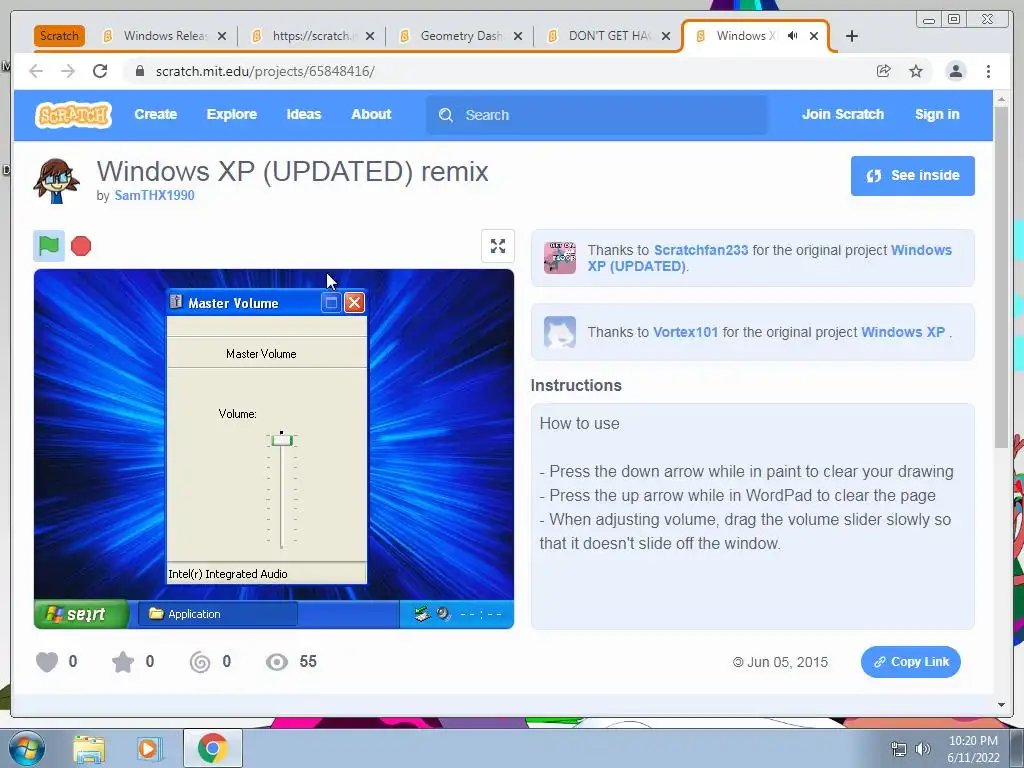Click the volume slider handle
The height and width of the screenshot is (768, 1024).
click(x=282, y=440)
